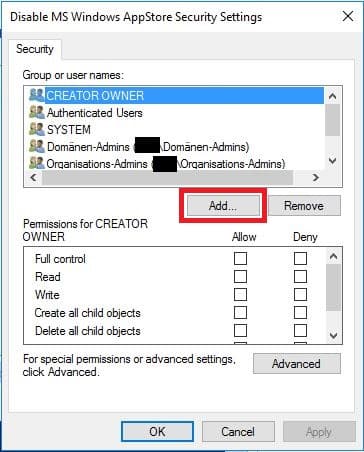Screen dimensions: 364x452
Task: Open the Advanced permission settings
Action: click(297, 364)
